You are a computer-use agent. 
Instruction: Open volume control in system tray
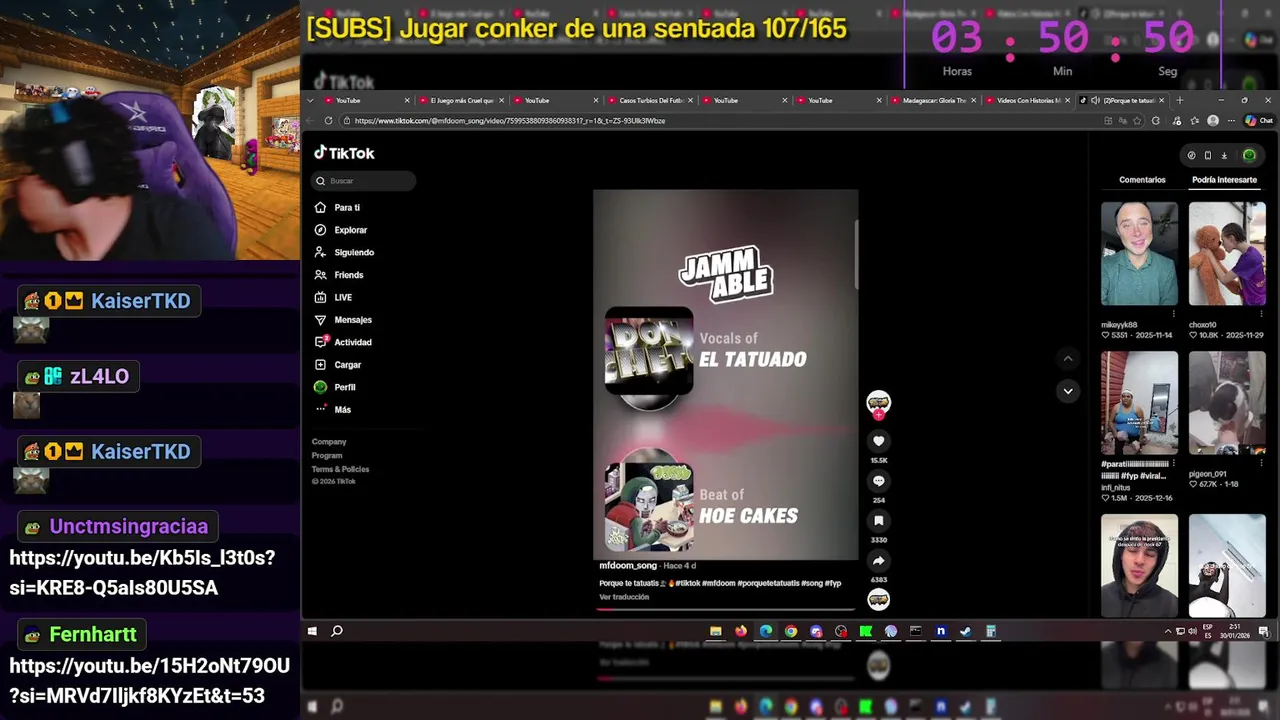tap(1192, 631)
